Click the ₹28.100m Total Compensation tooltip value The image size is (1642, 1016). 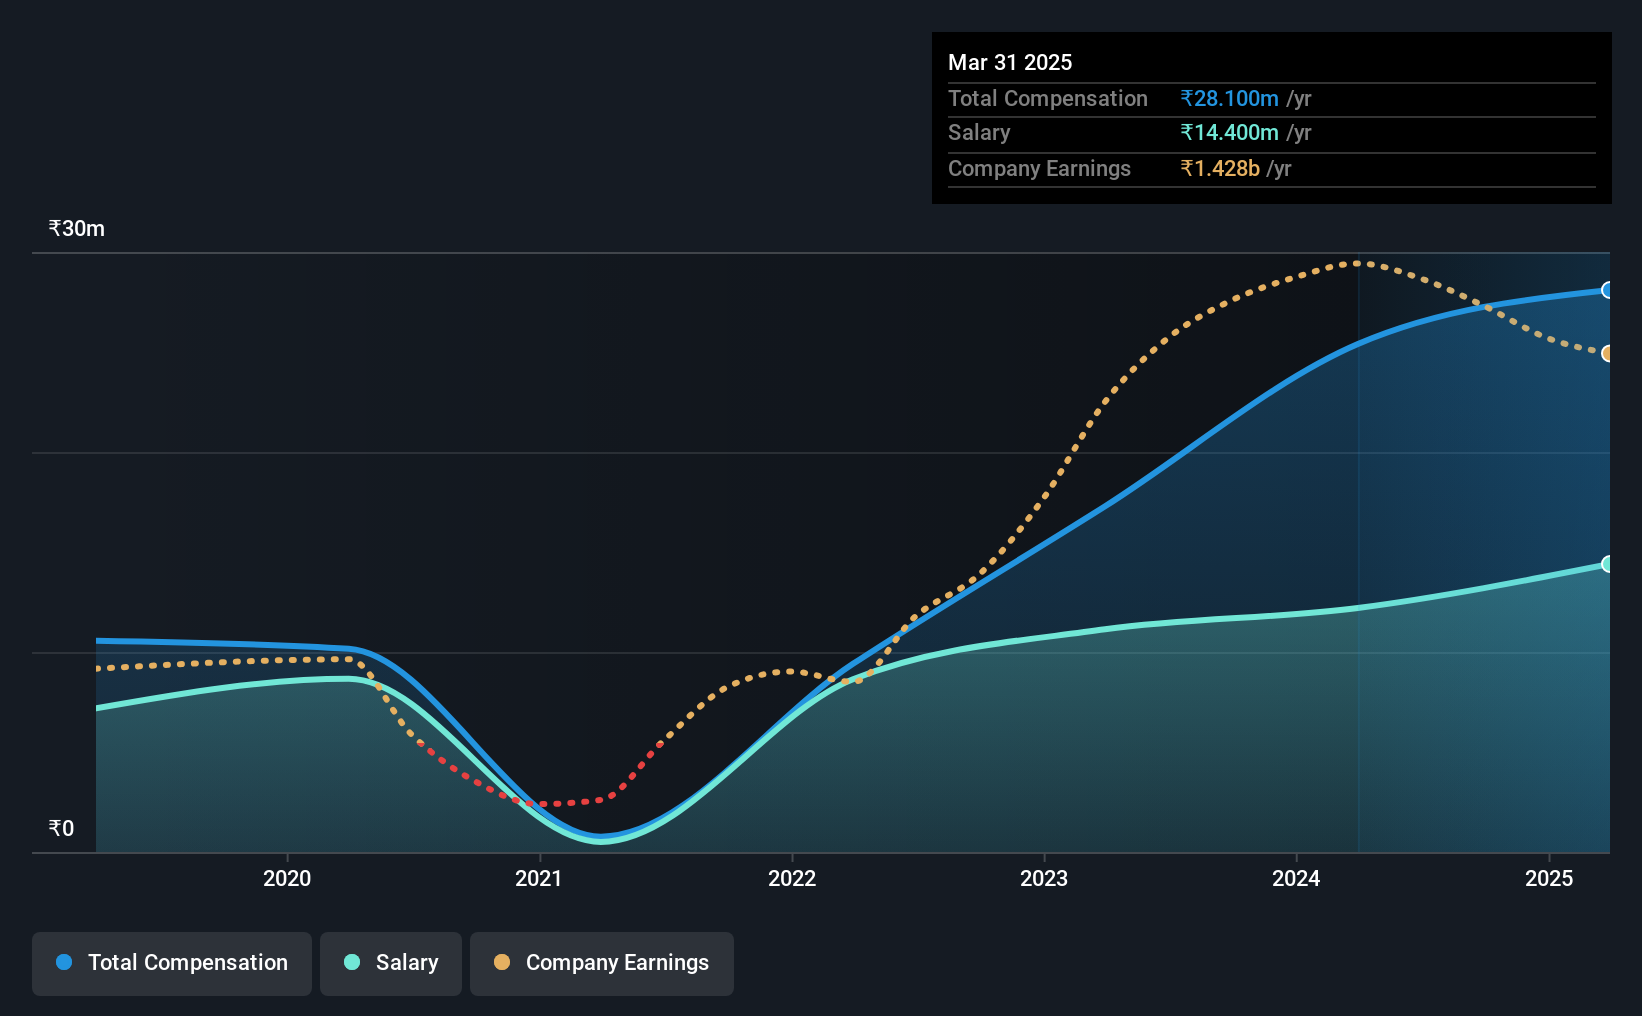point(1229,99)
